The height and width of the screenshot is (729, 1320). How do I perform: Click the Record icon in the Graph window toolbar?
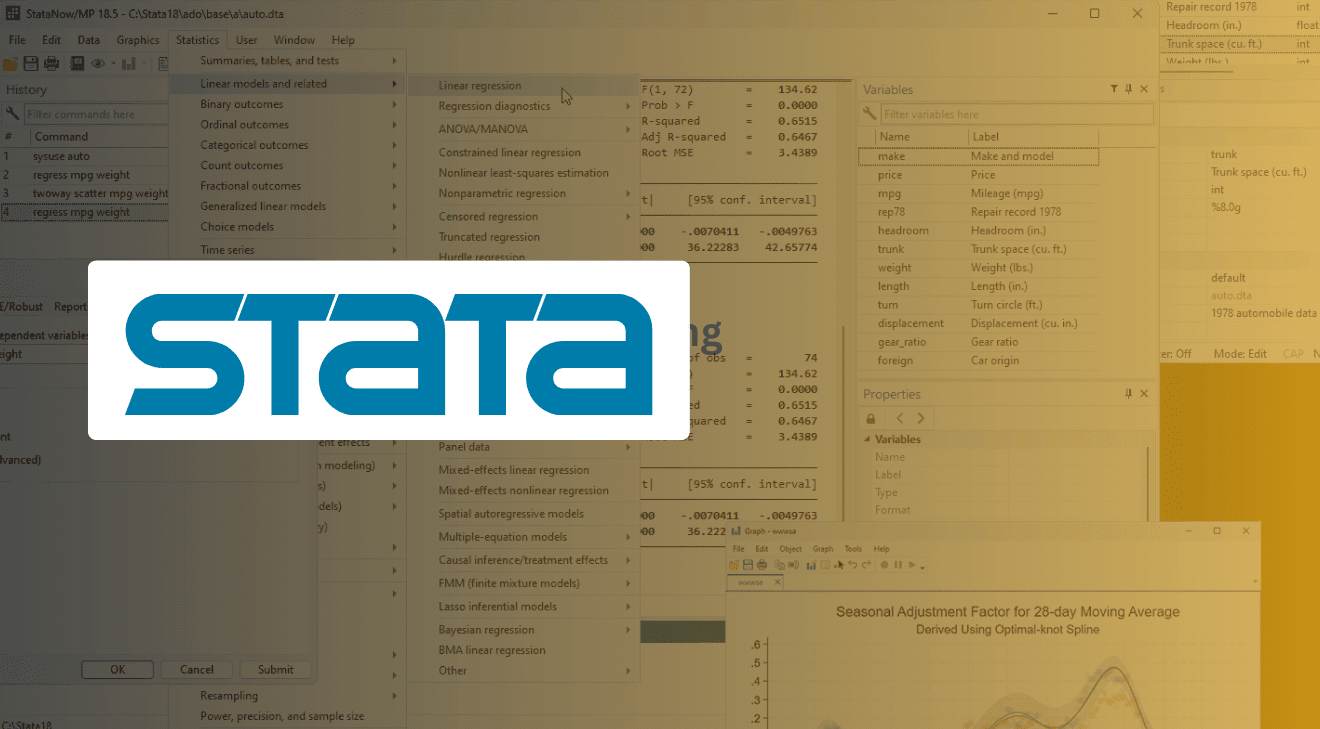884,565
